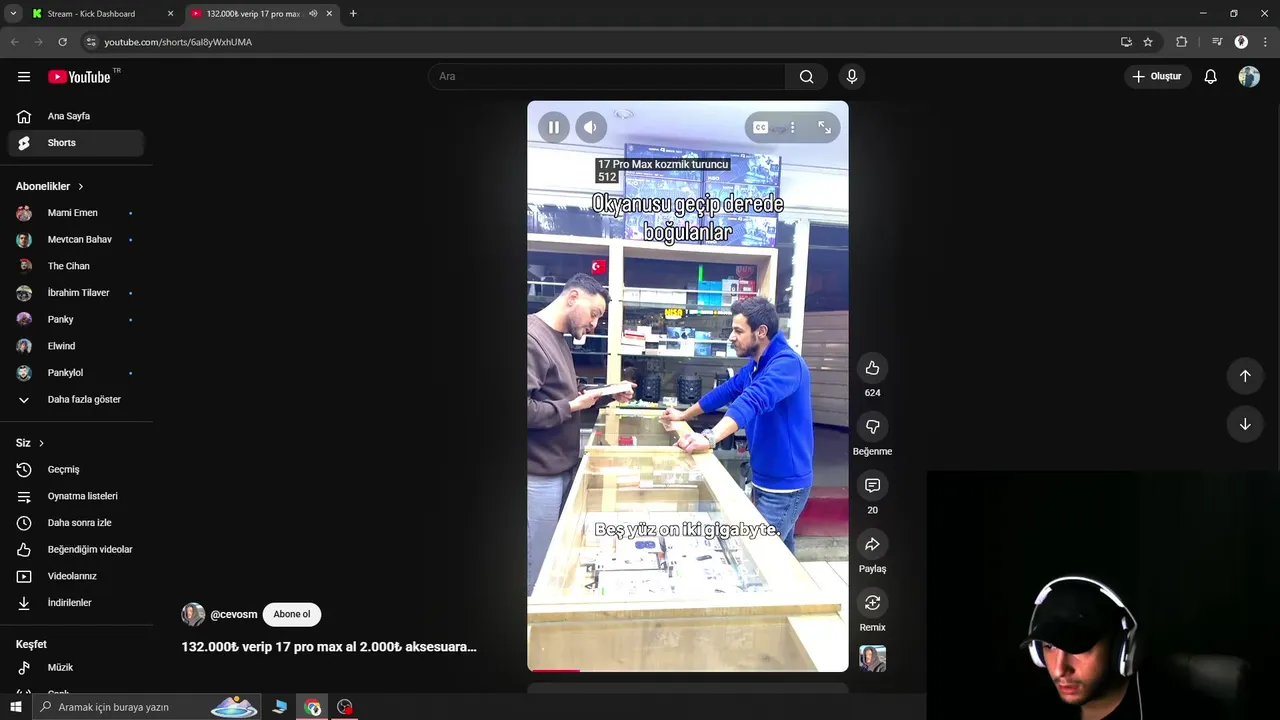Image resolution: width=1280 pixels, height=720 pixels.
Task: Mute the Shorts video volume
Action: click(x=591, y=127)
